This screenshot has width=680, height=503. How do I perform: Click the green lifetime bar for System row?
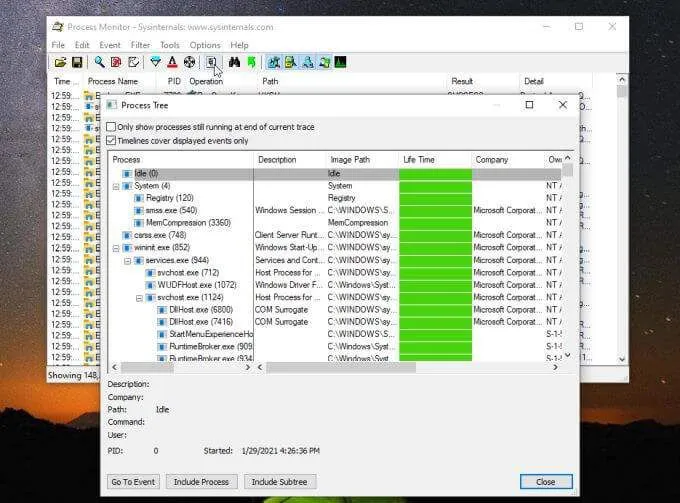pyautogui.click(x=435, y=186)
